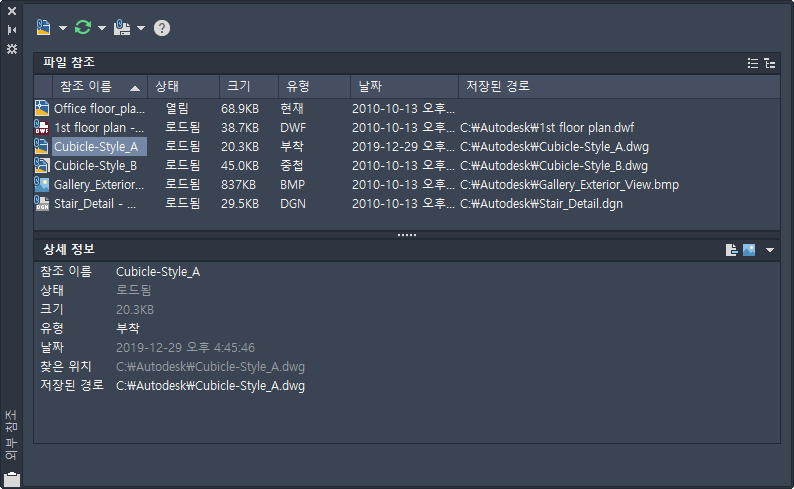794x489 pixels.
Task: Click the palette auto-hide icon
Action: point(12,29)
